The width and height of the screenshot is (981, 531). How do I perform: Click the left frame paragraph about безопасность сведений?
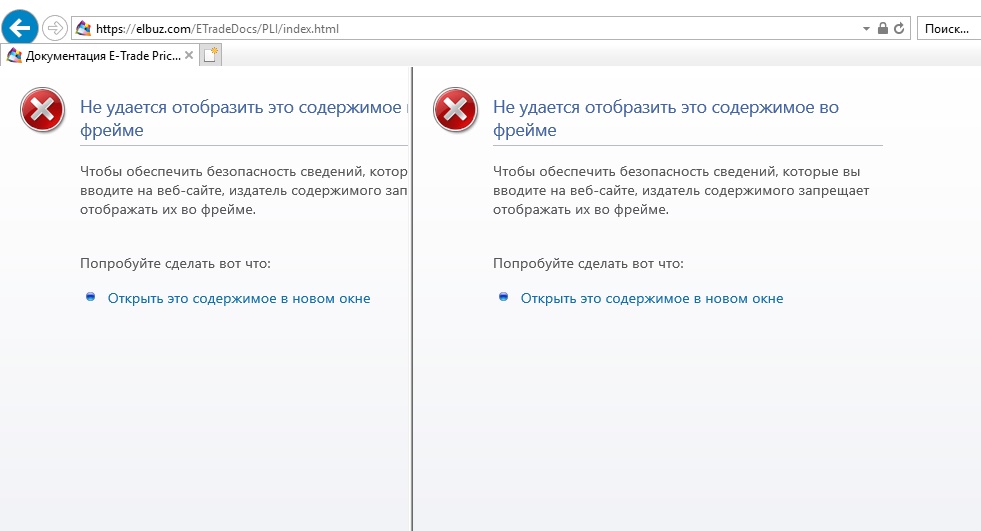point(244,190)
